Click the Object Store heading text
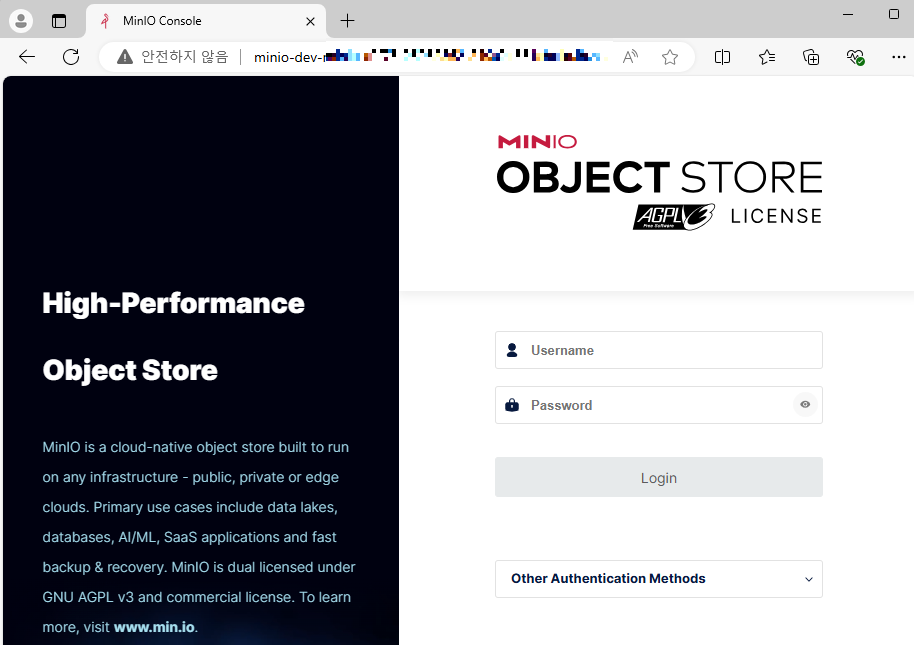 click(x=130, y=371)
